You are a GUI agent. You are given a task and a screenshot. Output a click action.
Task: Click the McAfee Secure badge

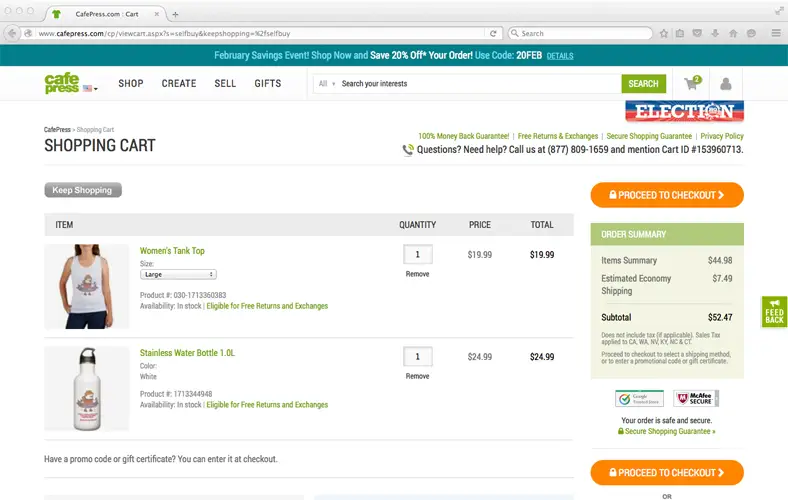[696, 398]
